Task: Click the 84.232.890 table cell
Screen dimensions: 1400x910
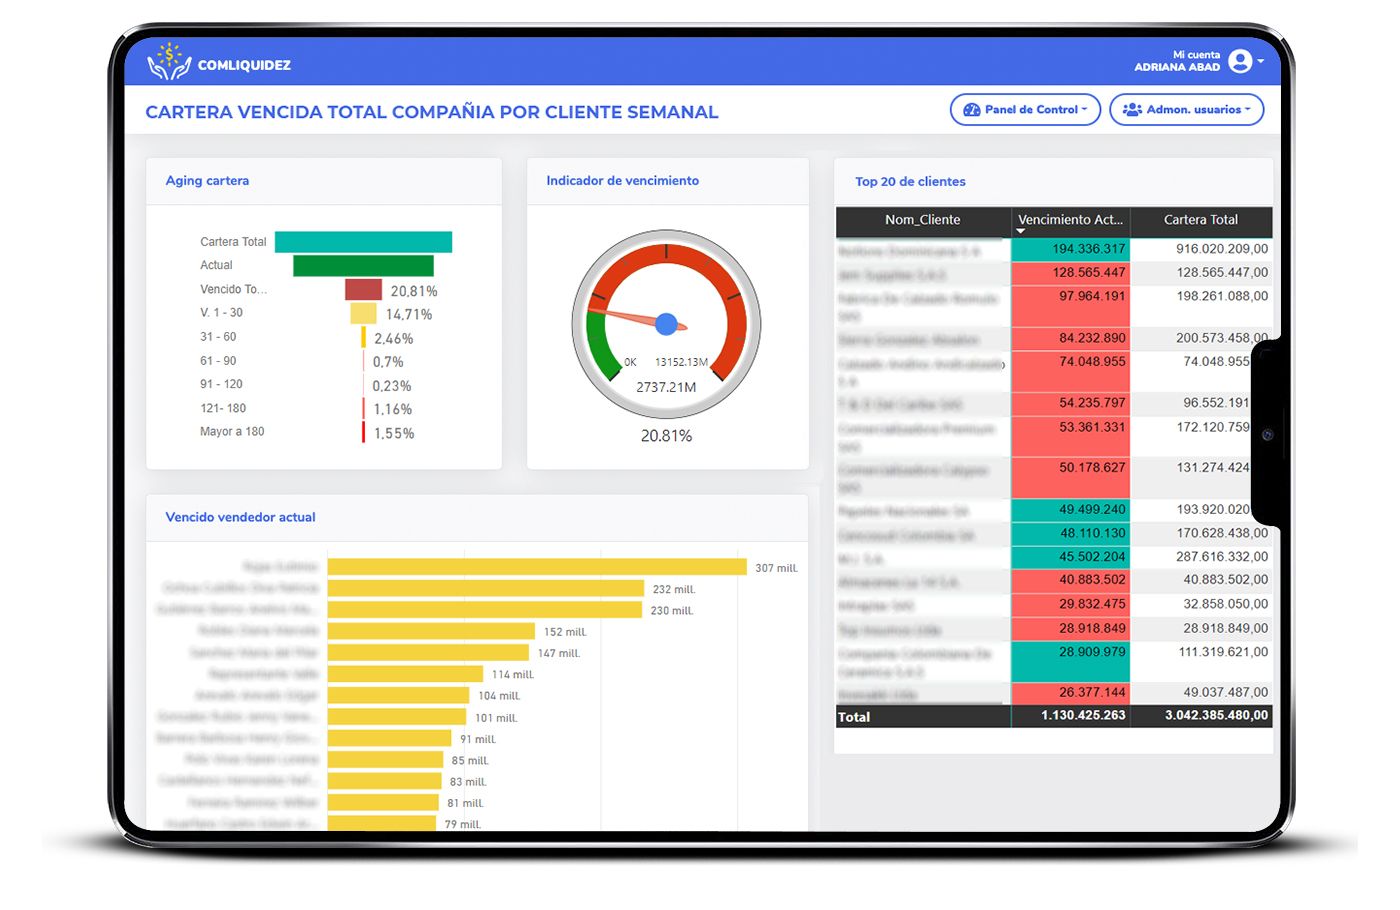Action: [x=1071, y=339]
